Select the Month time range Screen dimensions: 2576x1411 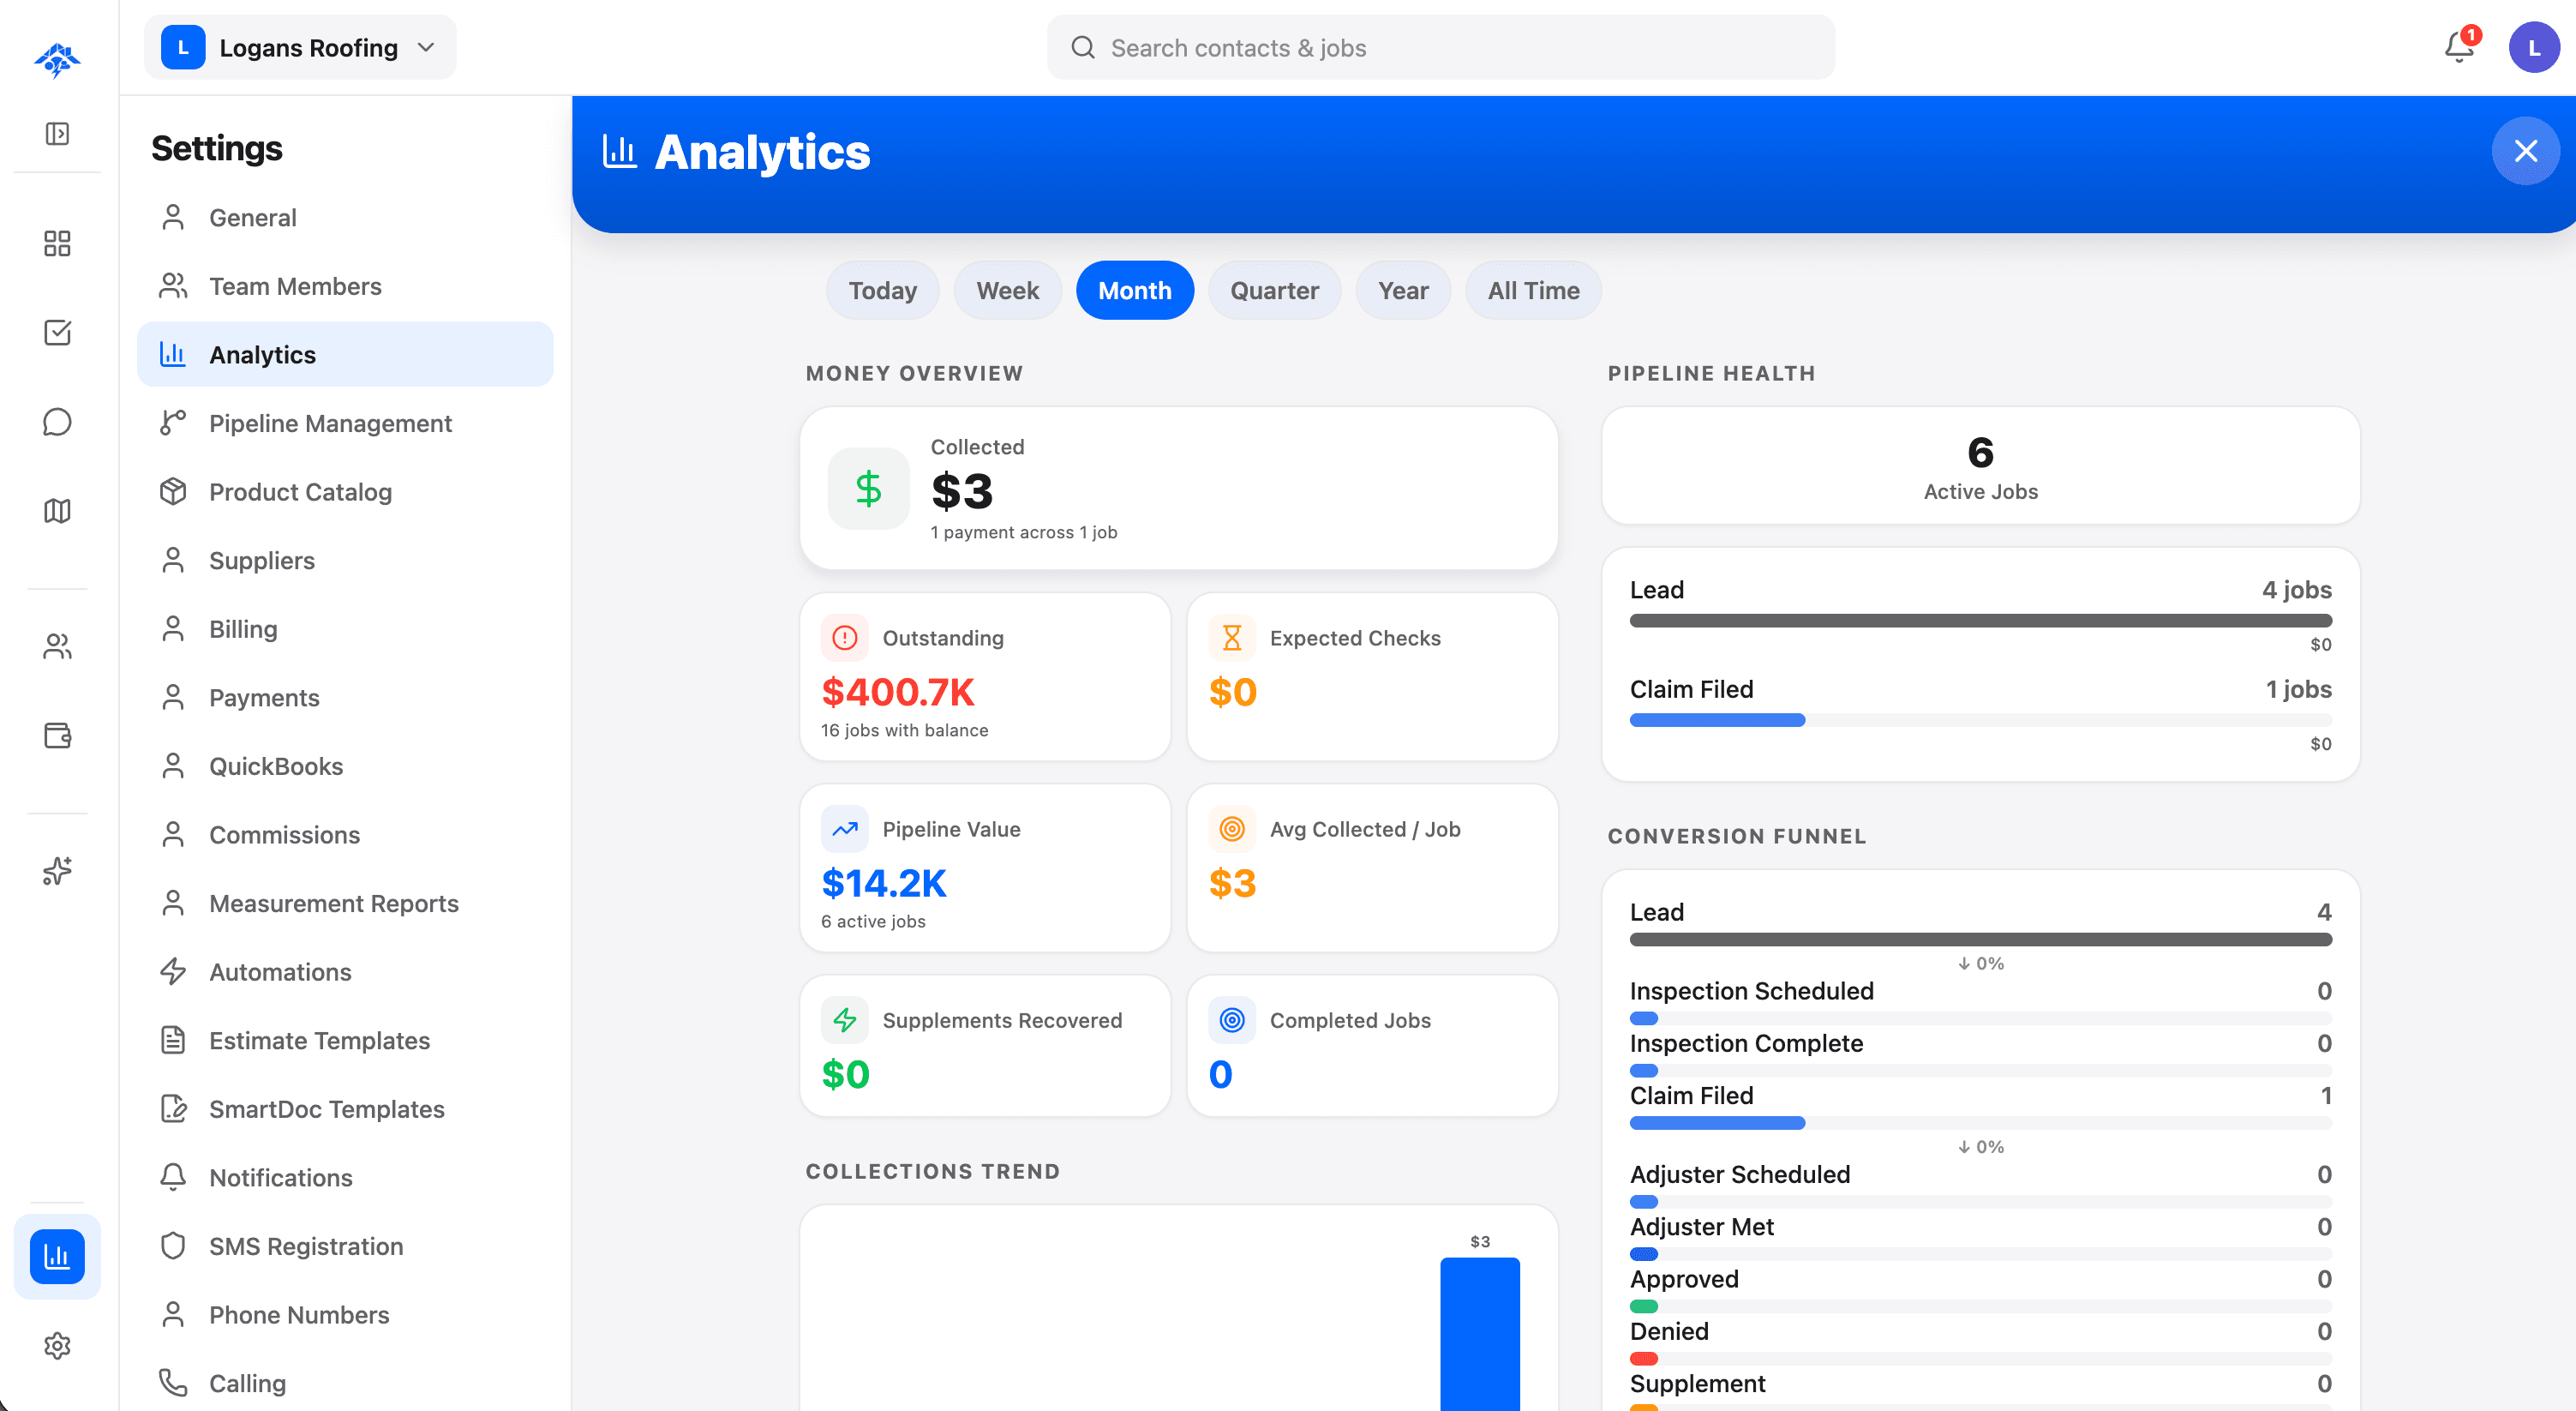point(1134,290)
